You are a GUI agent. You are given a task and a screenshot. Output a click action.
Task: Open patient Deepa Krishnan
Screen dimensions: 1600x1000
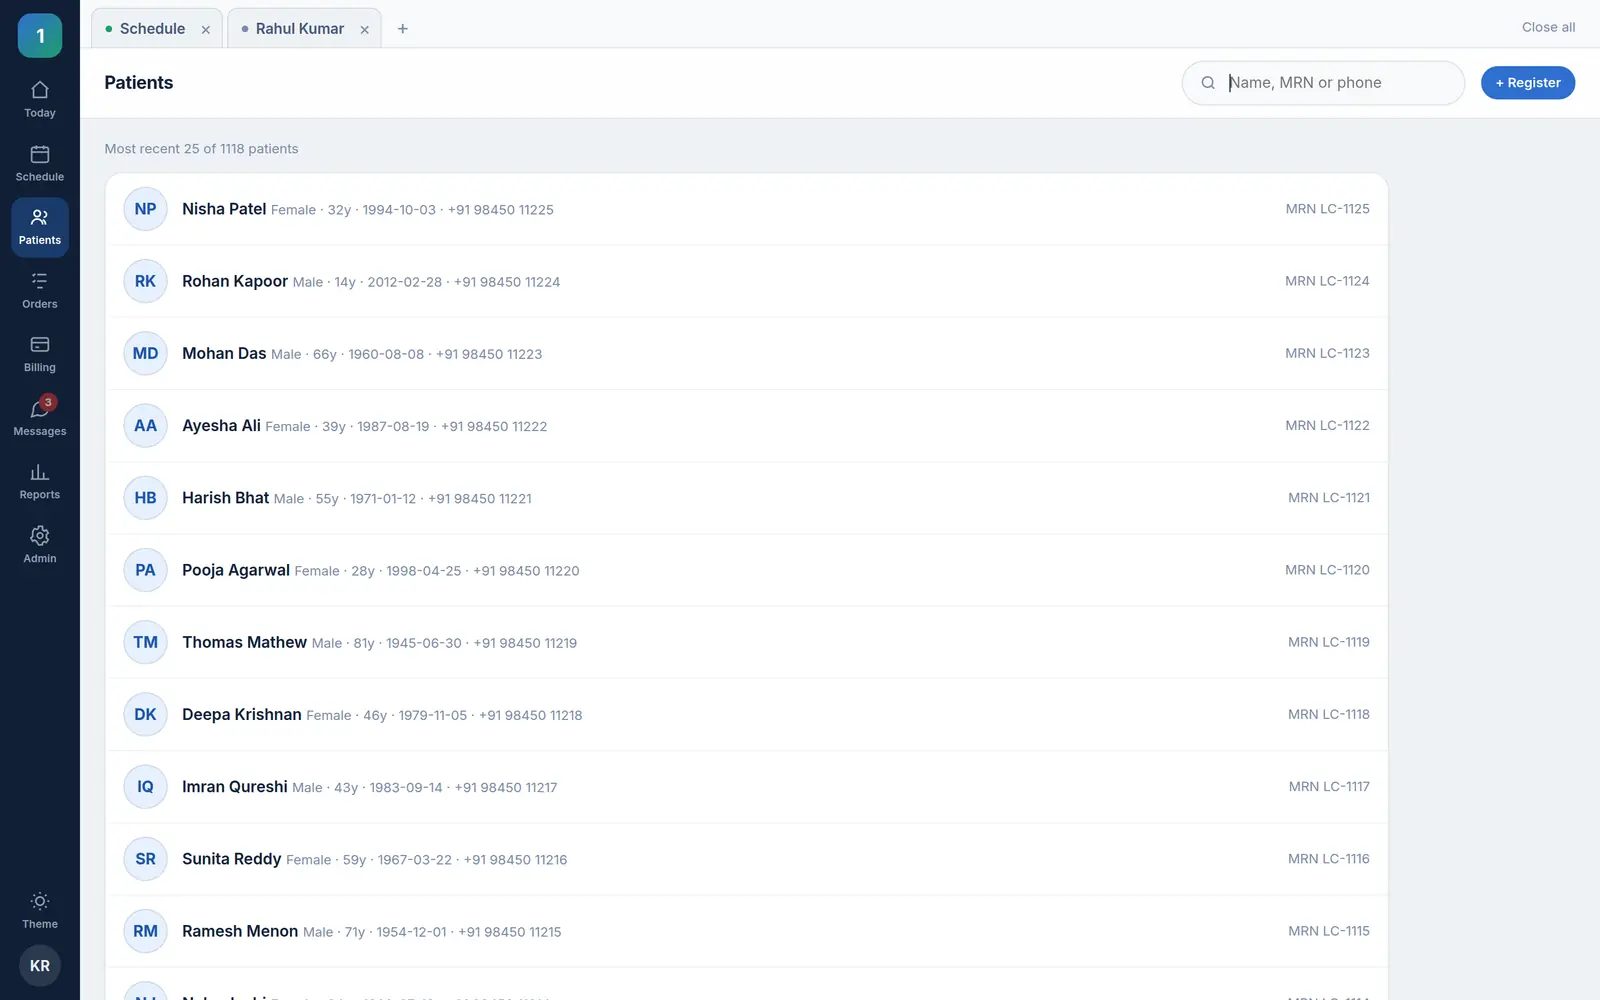coord(746,714)
